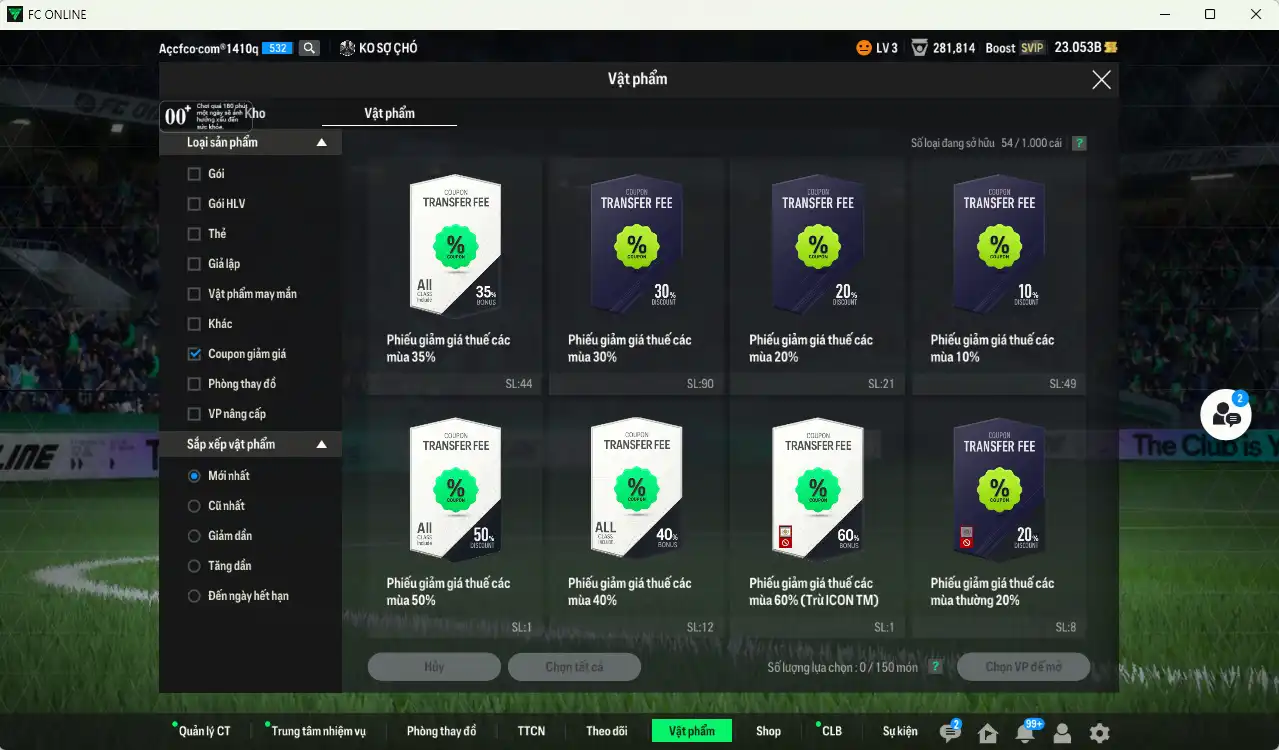The width and height of the screenshot is (1279, 750).
Task: Select the Đến ngày hết hạn sort option
Action: point(194,596)
